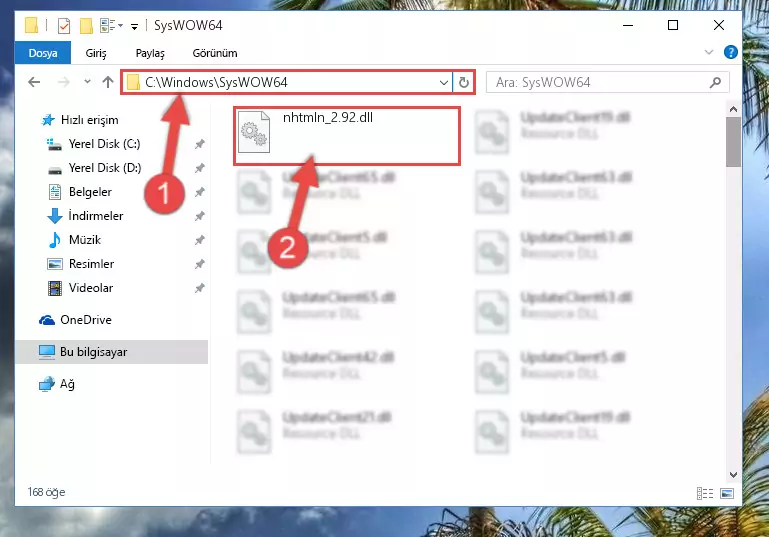Maximize the SysWOW64 window
The height and width of the screenshot is (537, 769).
pyautogui.click(x=673, y=25)
